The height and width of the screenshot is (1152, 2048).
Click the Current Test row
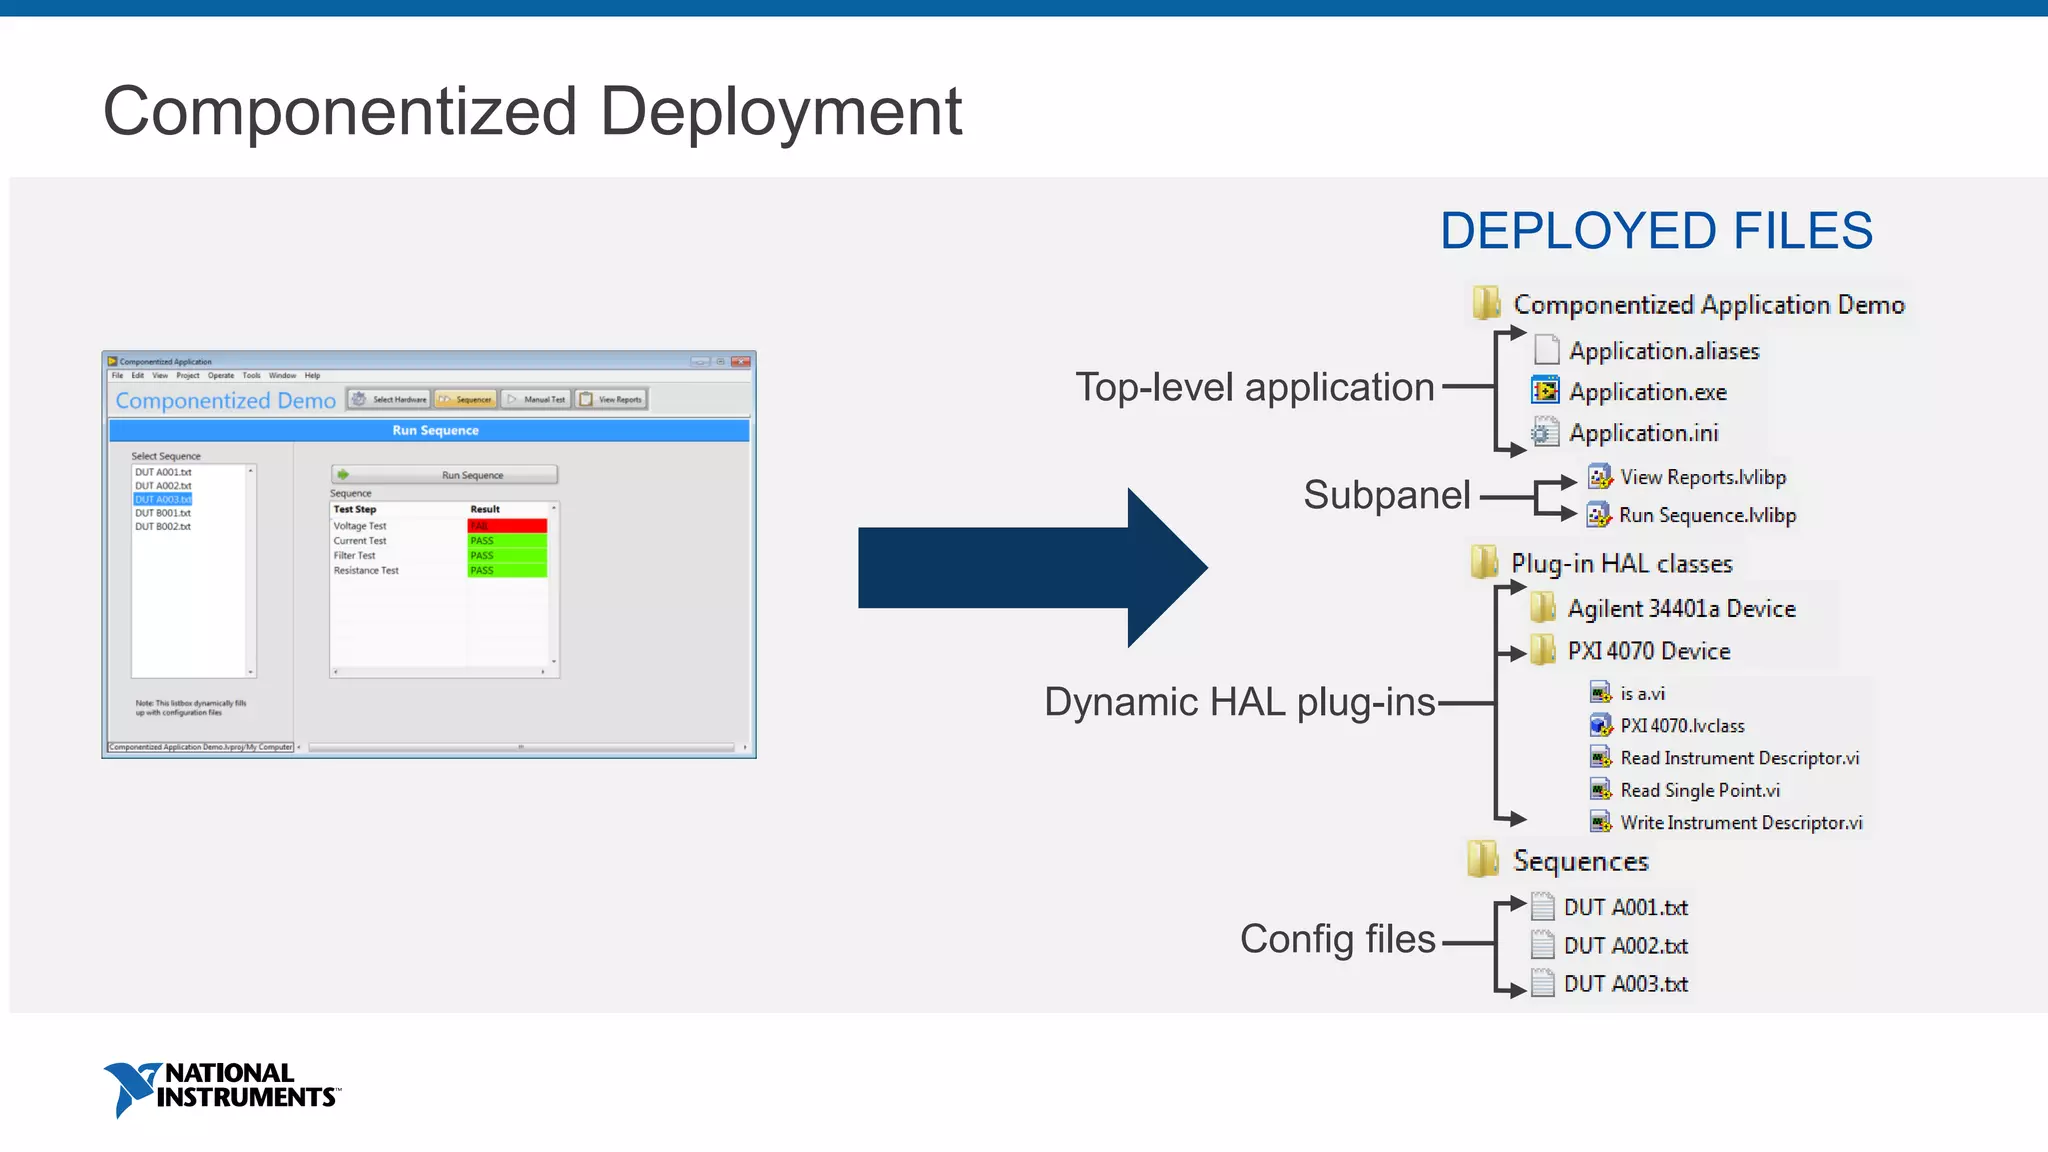[x=439, y=541]
